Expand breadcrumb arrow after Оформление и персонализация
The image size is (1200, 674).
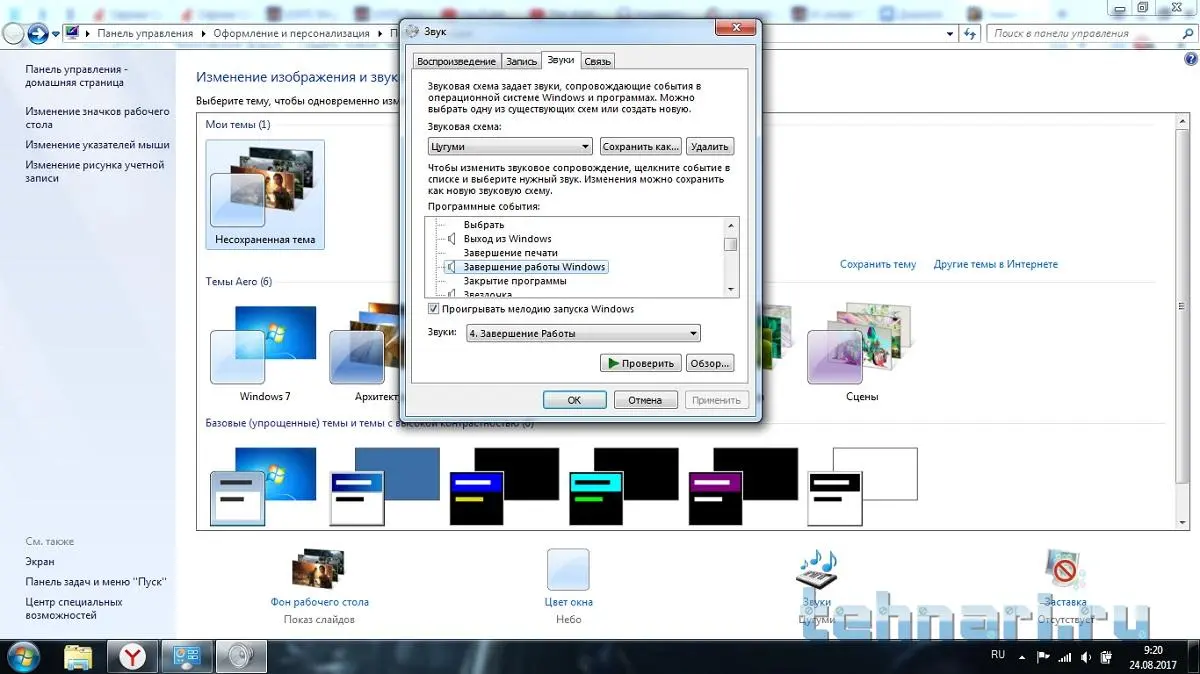381,33
